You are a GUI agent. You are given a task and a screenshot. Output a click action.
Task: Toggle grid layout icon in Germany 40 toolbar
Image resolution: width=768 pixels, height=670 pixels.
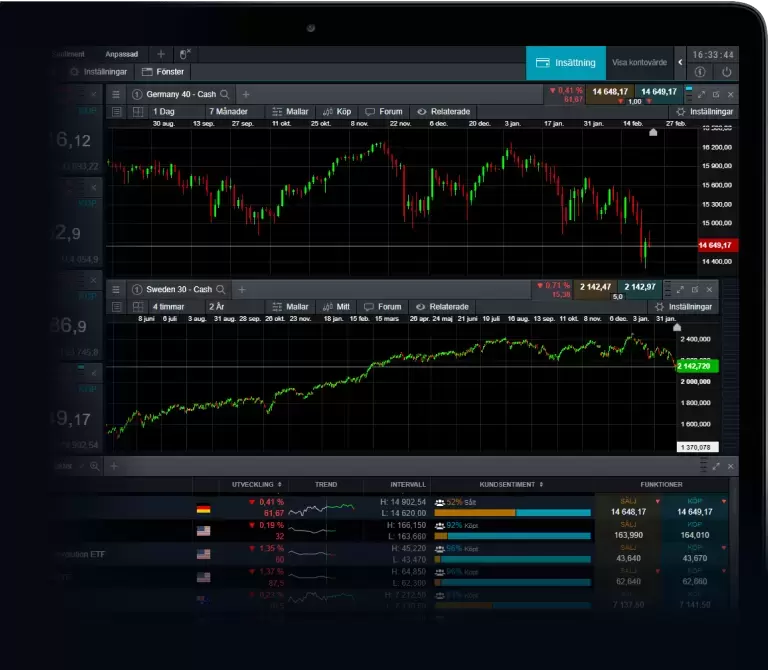[138, 112]
